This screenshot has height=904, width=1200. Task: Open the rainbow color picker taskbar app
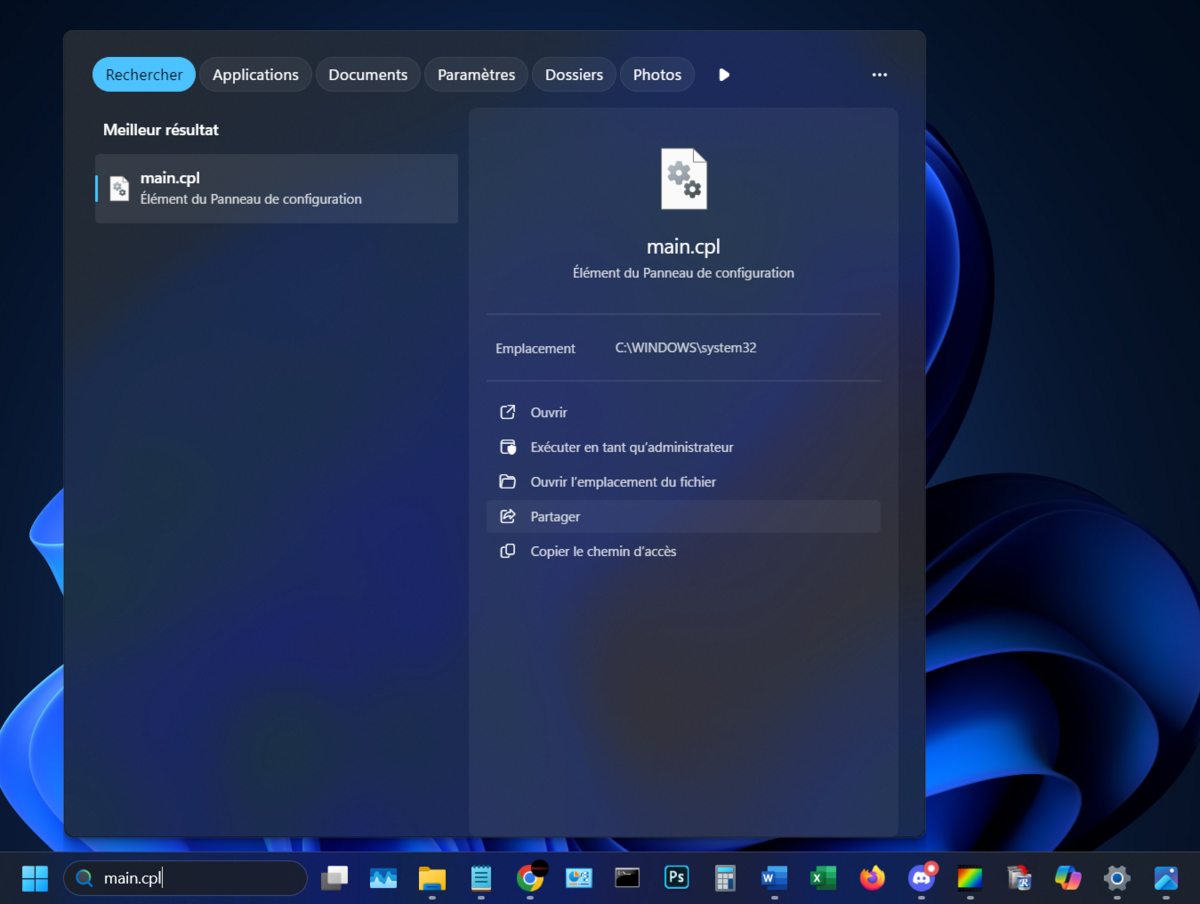970,878
